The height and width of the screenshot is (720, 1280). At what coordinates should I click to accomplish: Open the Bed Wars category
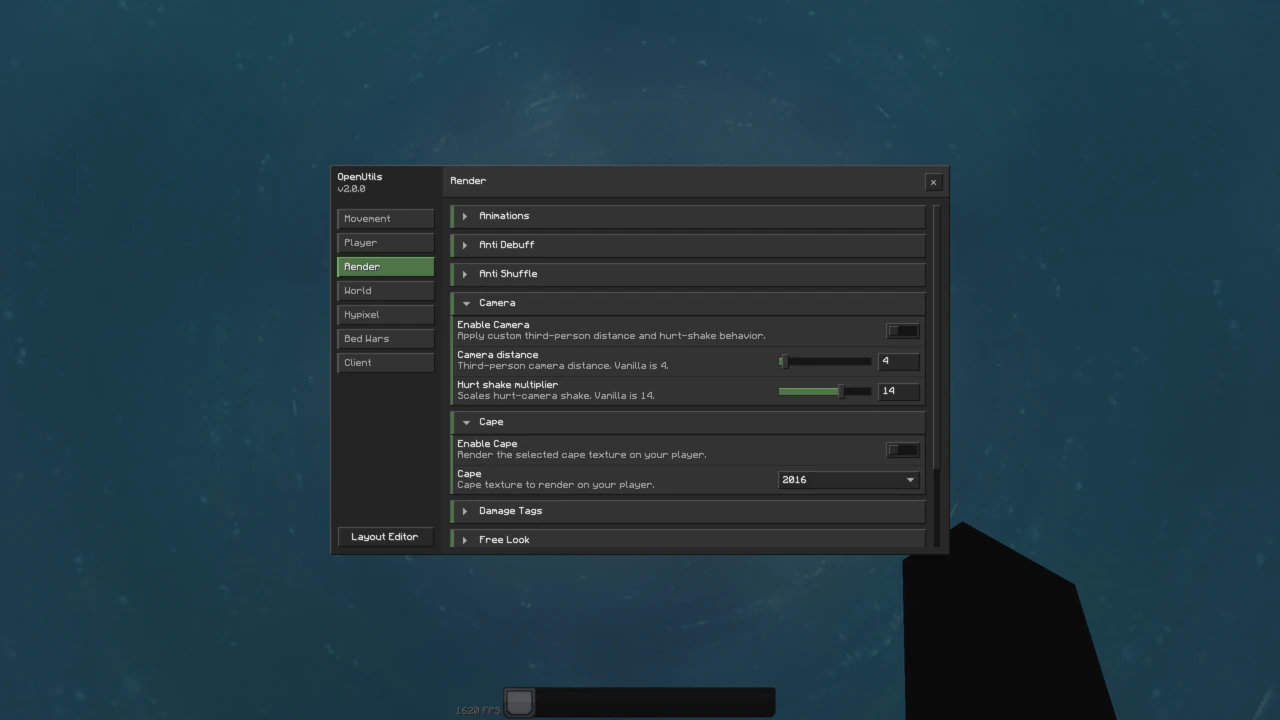(x=385, y=339)
